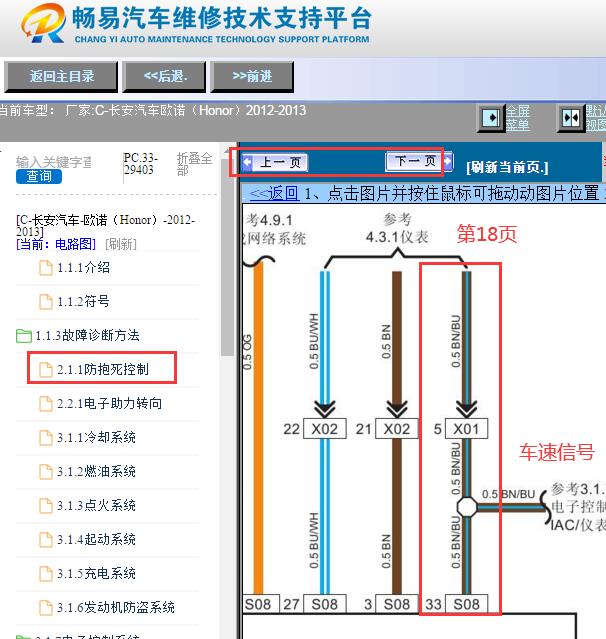Screen dimensions: 606x639
Task: Click the S08 terminal box pin 27
Action: click(325, 604)
